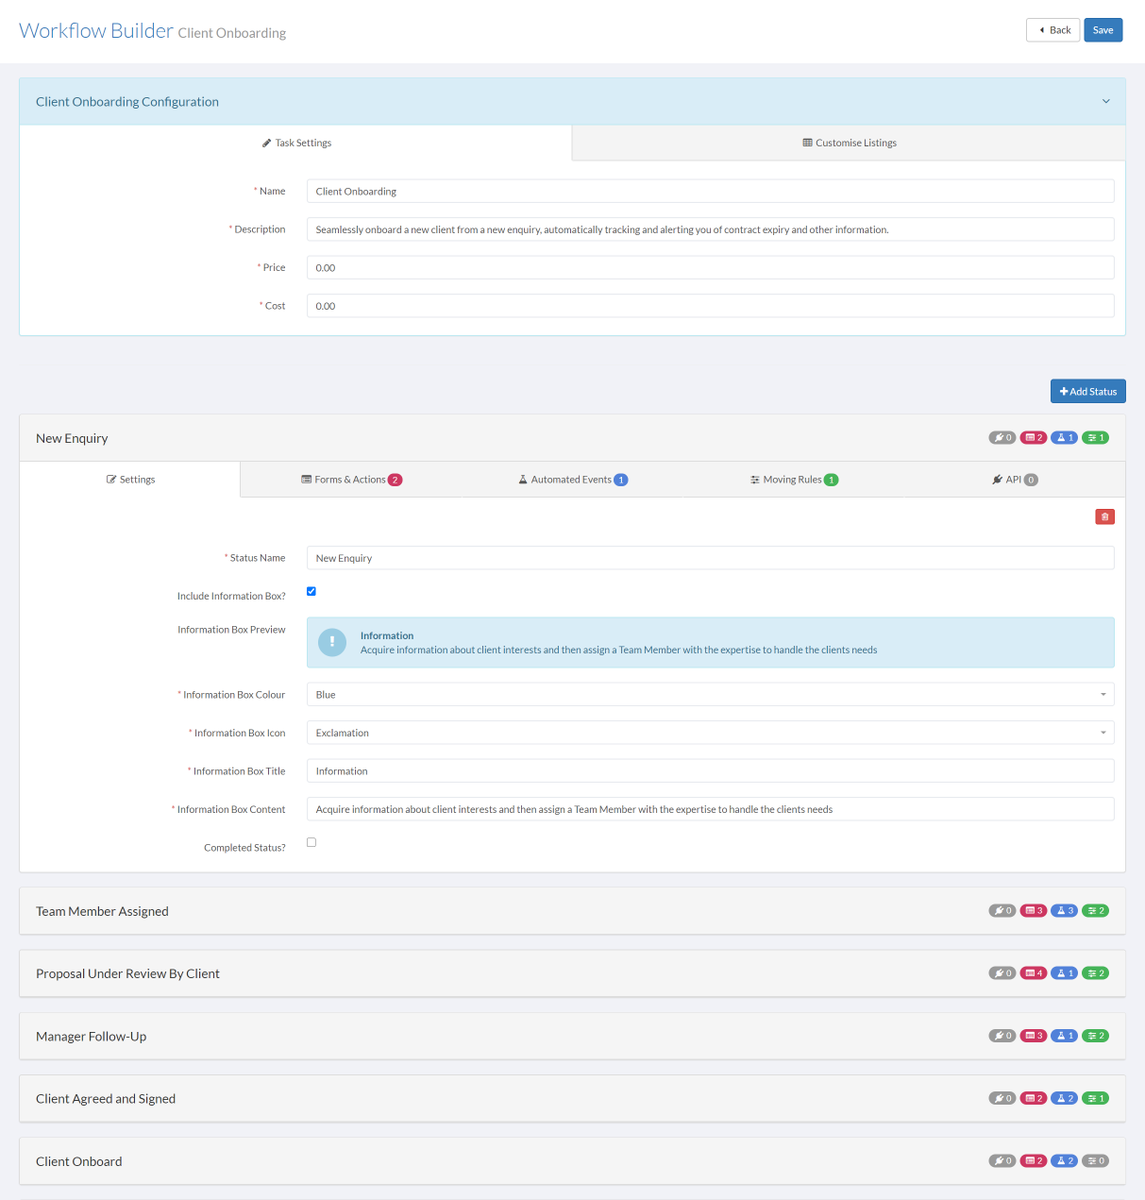
Task: Click into the Cost input field
Action: coord(710,306)
